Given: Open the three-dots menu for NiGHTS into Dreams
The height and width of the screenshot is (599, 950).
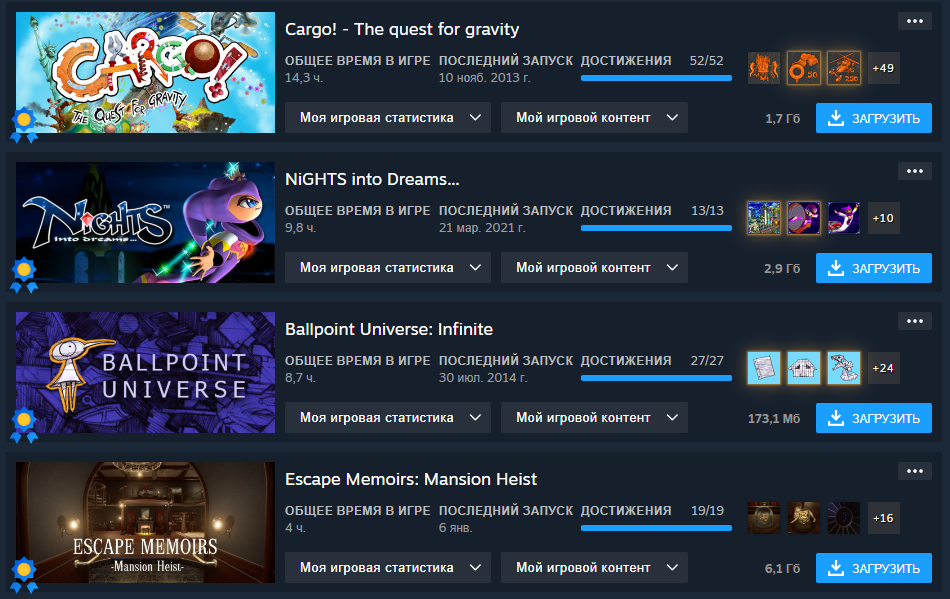Looking at the screenshot, I should (914, 171).
